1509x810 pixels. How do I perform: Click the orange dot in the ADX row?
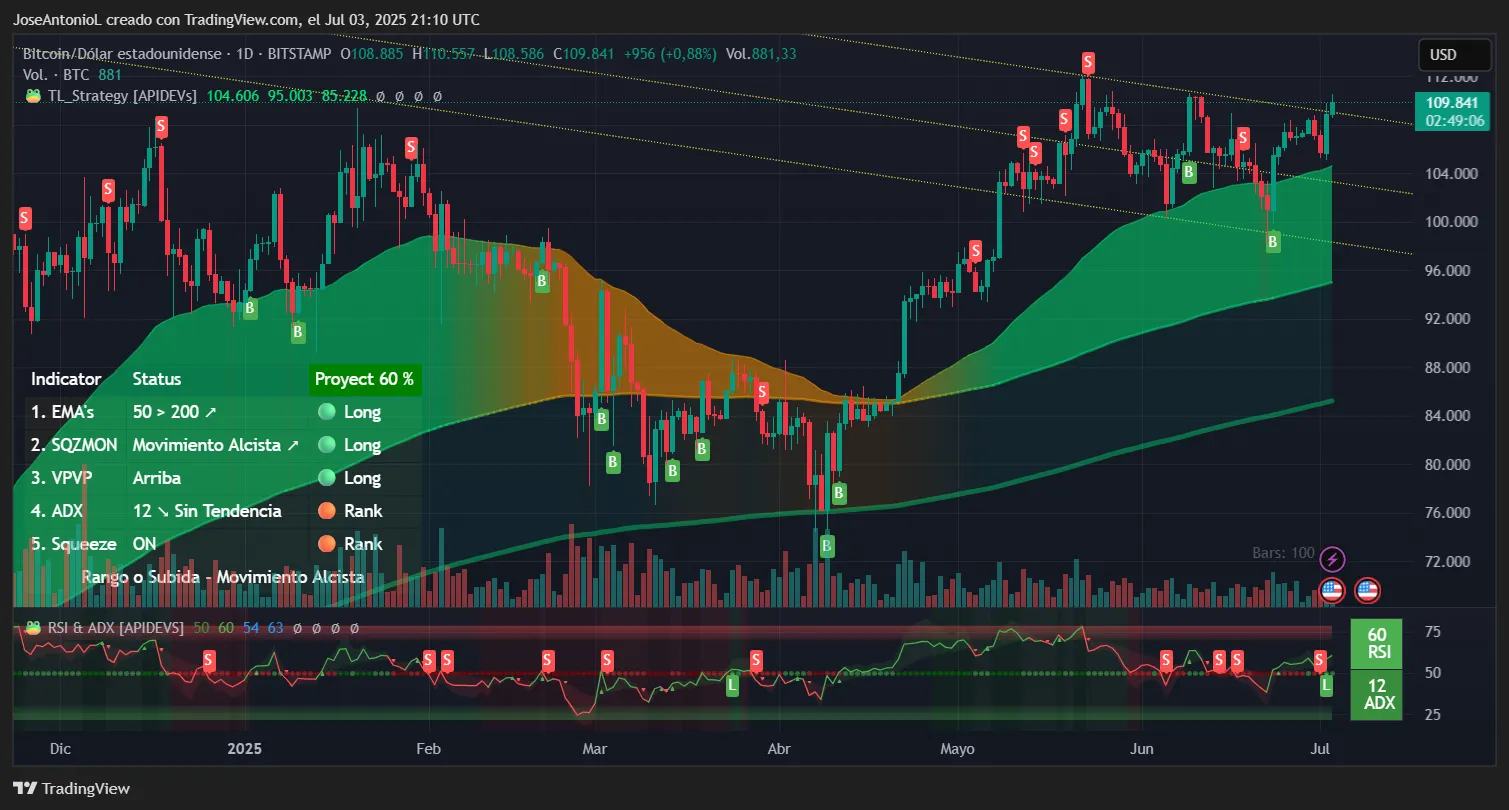tap(326, 511)
